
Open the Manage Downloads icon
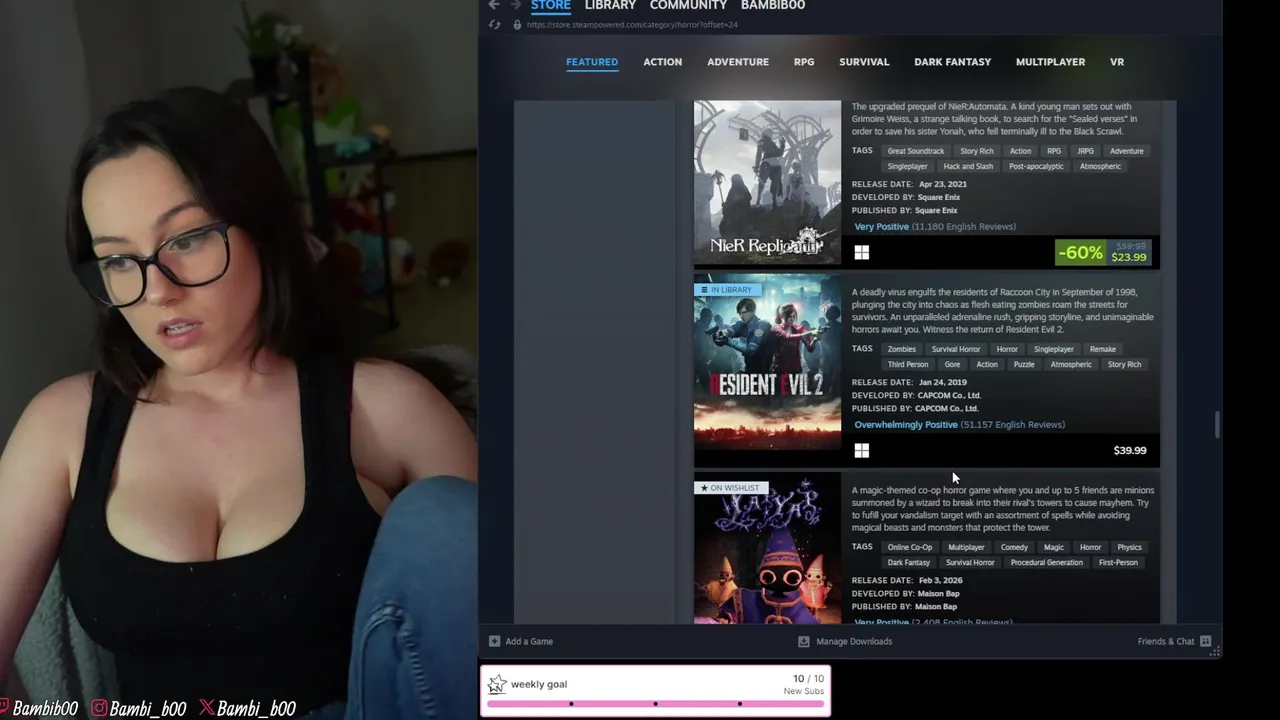point(803,641)
